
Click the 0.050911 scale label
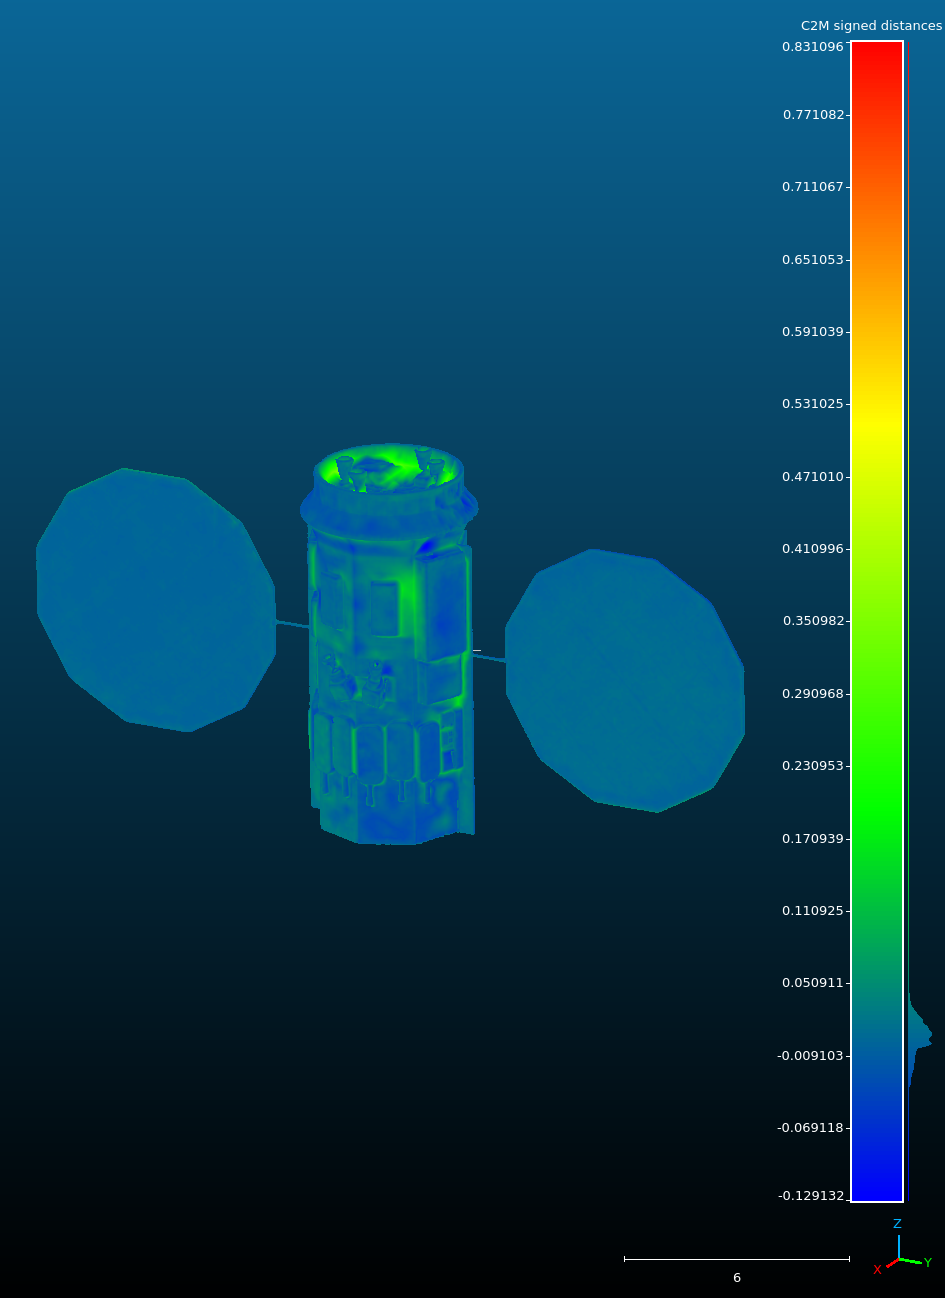[x=812, y=983]
